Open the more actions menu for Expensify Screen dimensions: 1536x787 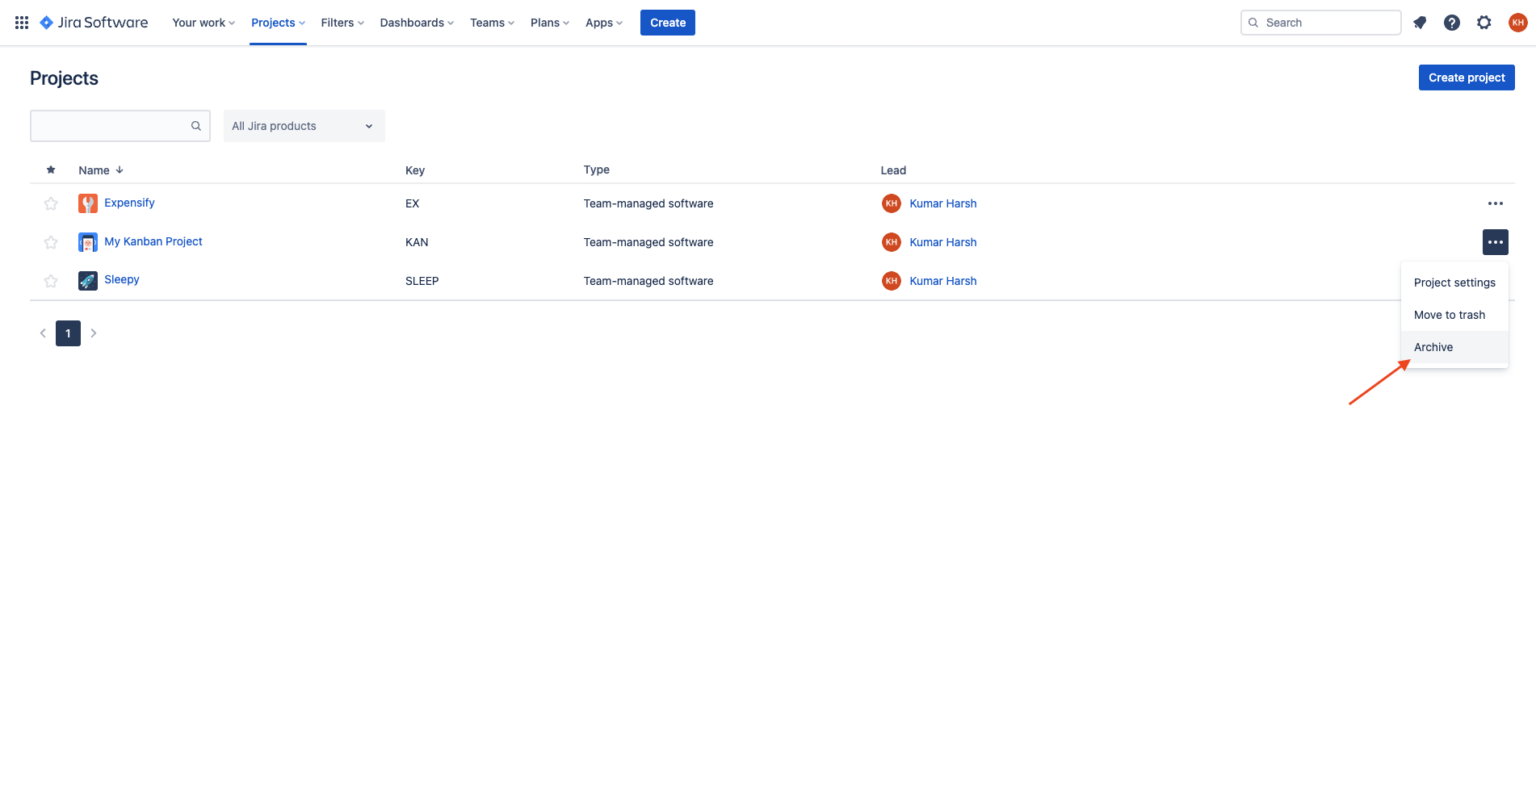pyautogui.click(x=1495, y=203)
